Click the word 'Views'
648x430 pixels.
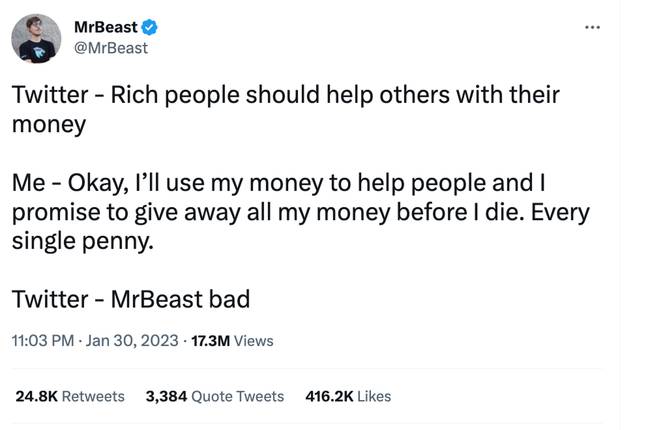pyautogui.click(x=253, y=341)
